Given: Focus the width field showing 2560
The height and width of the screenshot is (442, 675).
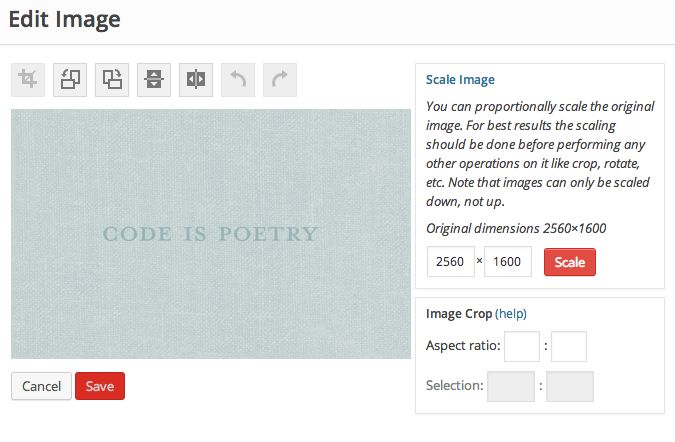Looking at the screenshot, I should 449,262.
